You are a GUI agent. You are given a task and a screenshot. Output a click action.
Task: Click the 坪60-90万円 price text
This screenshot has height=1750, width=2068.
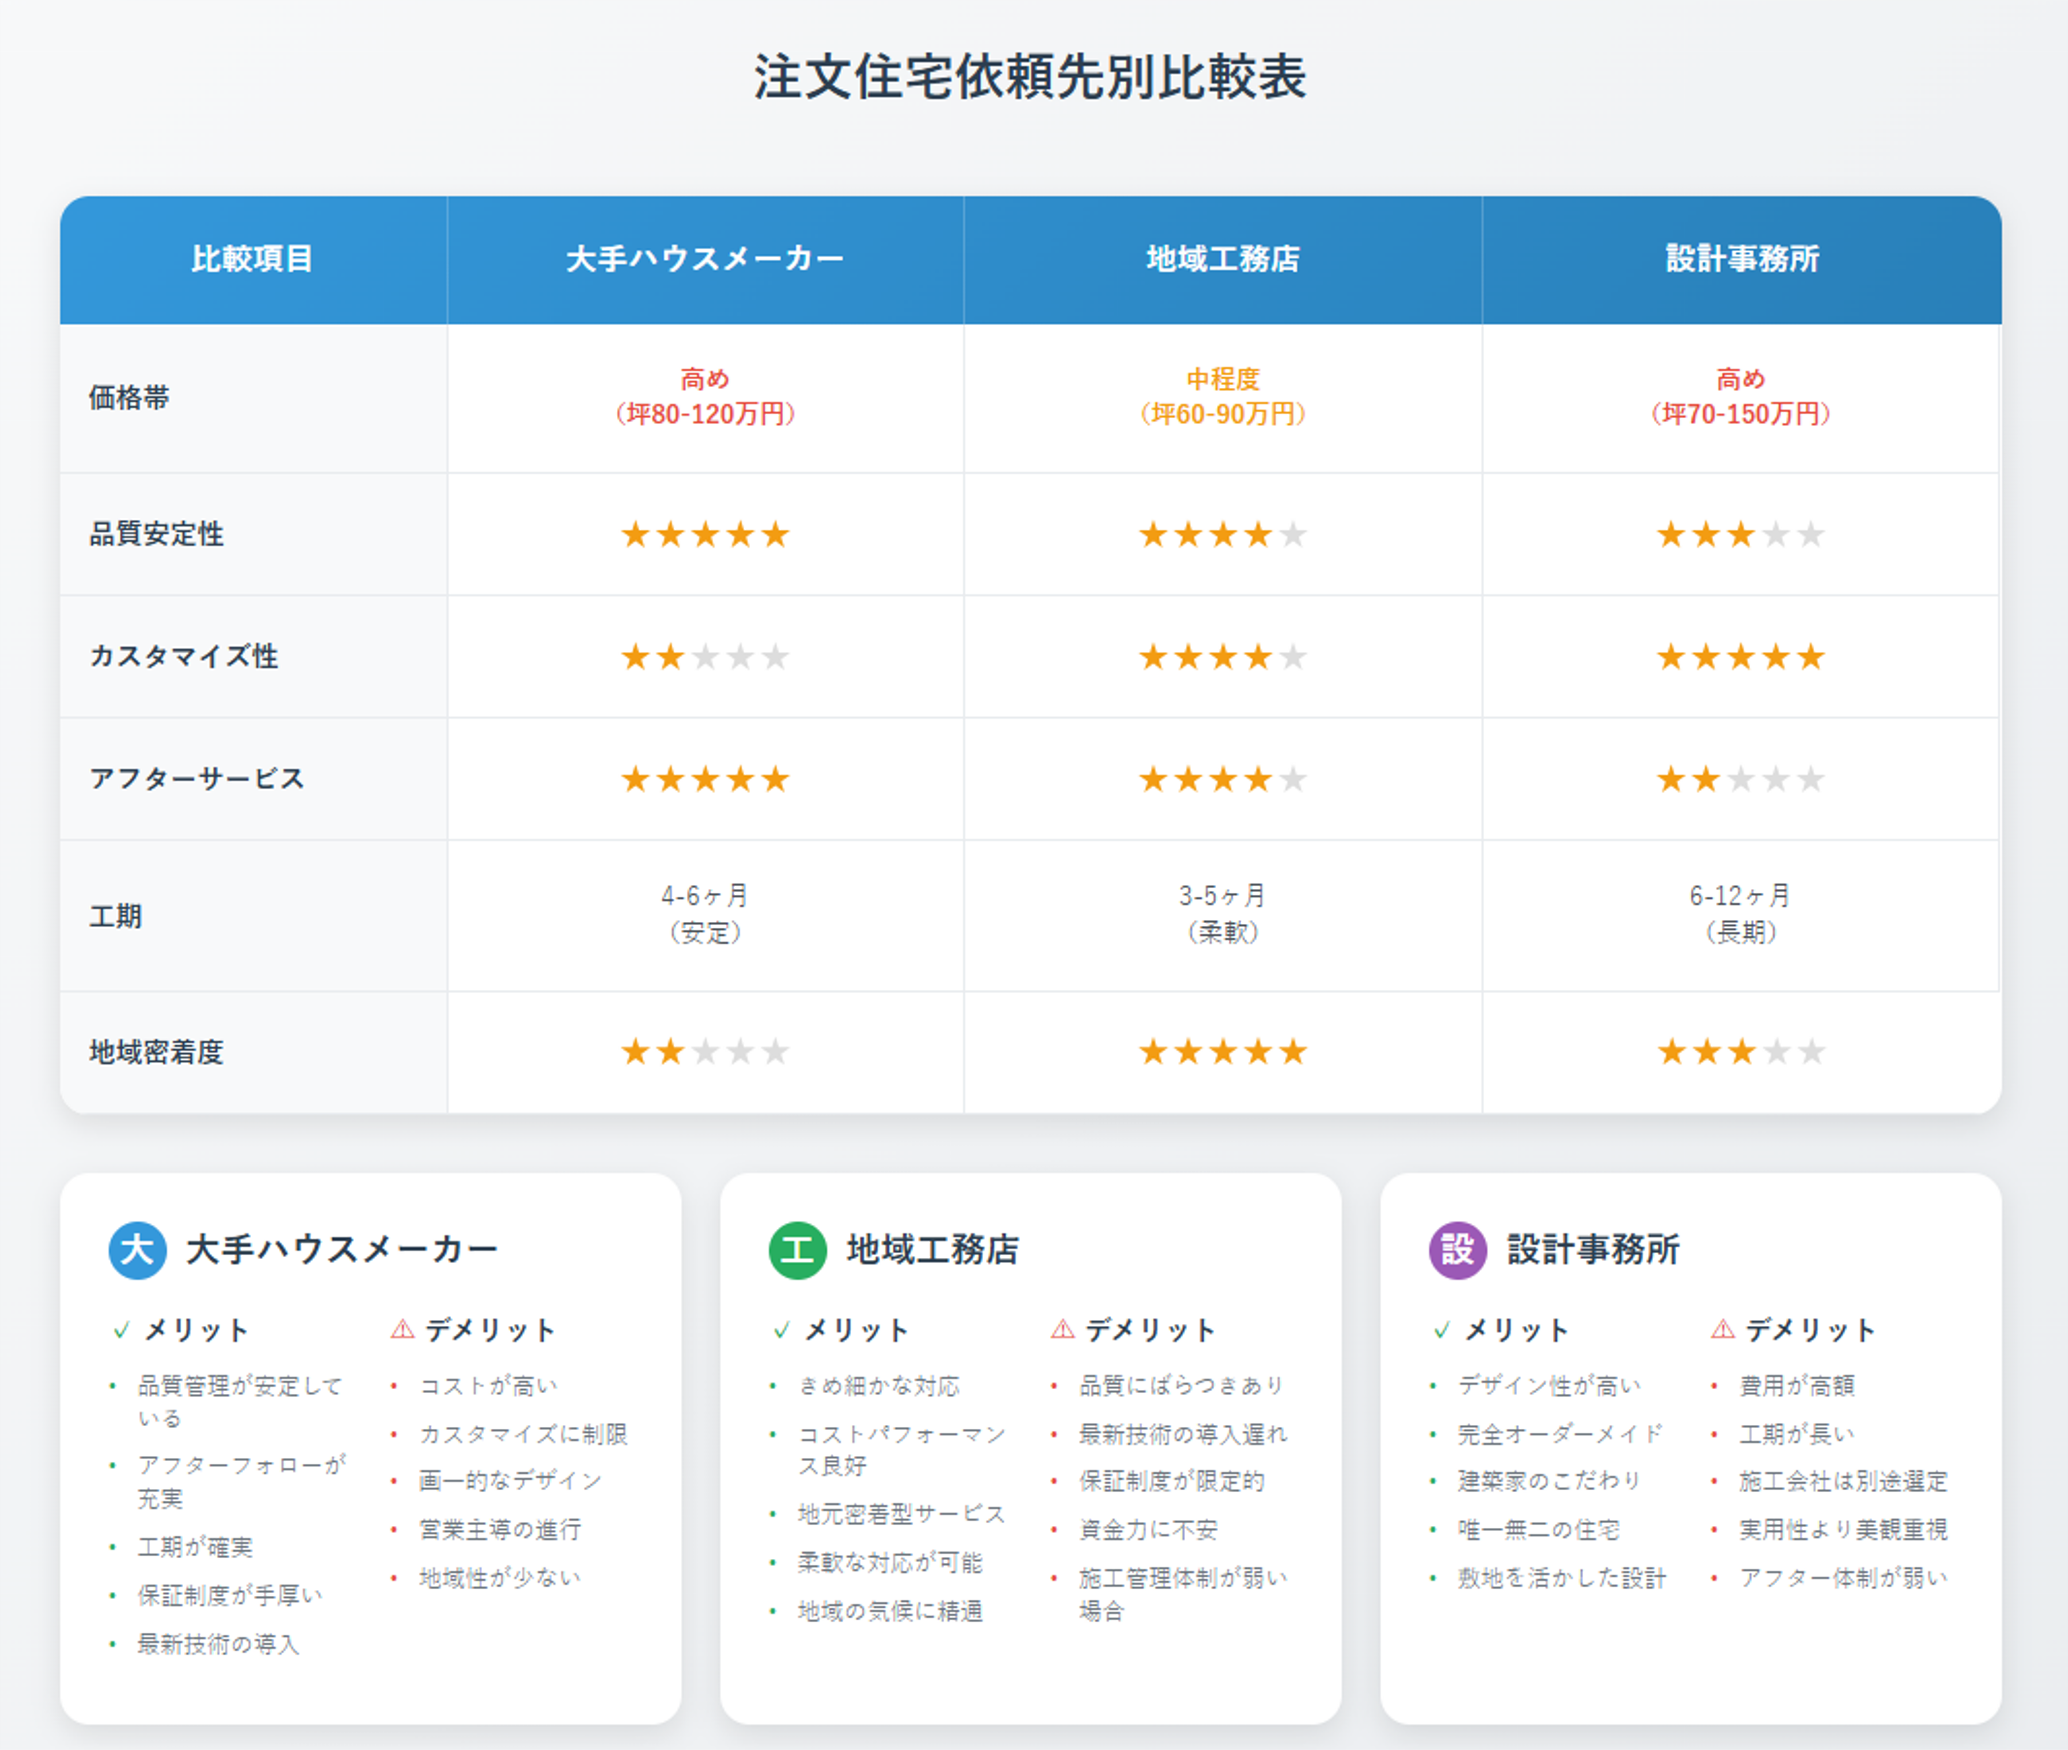point(1222,414)
